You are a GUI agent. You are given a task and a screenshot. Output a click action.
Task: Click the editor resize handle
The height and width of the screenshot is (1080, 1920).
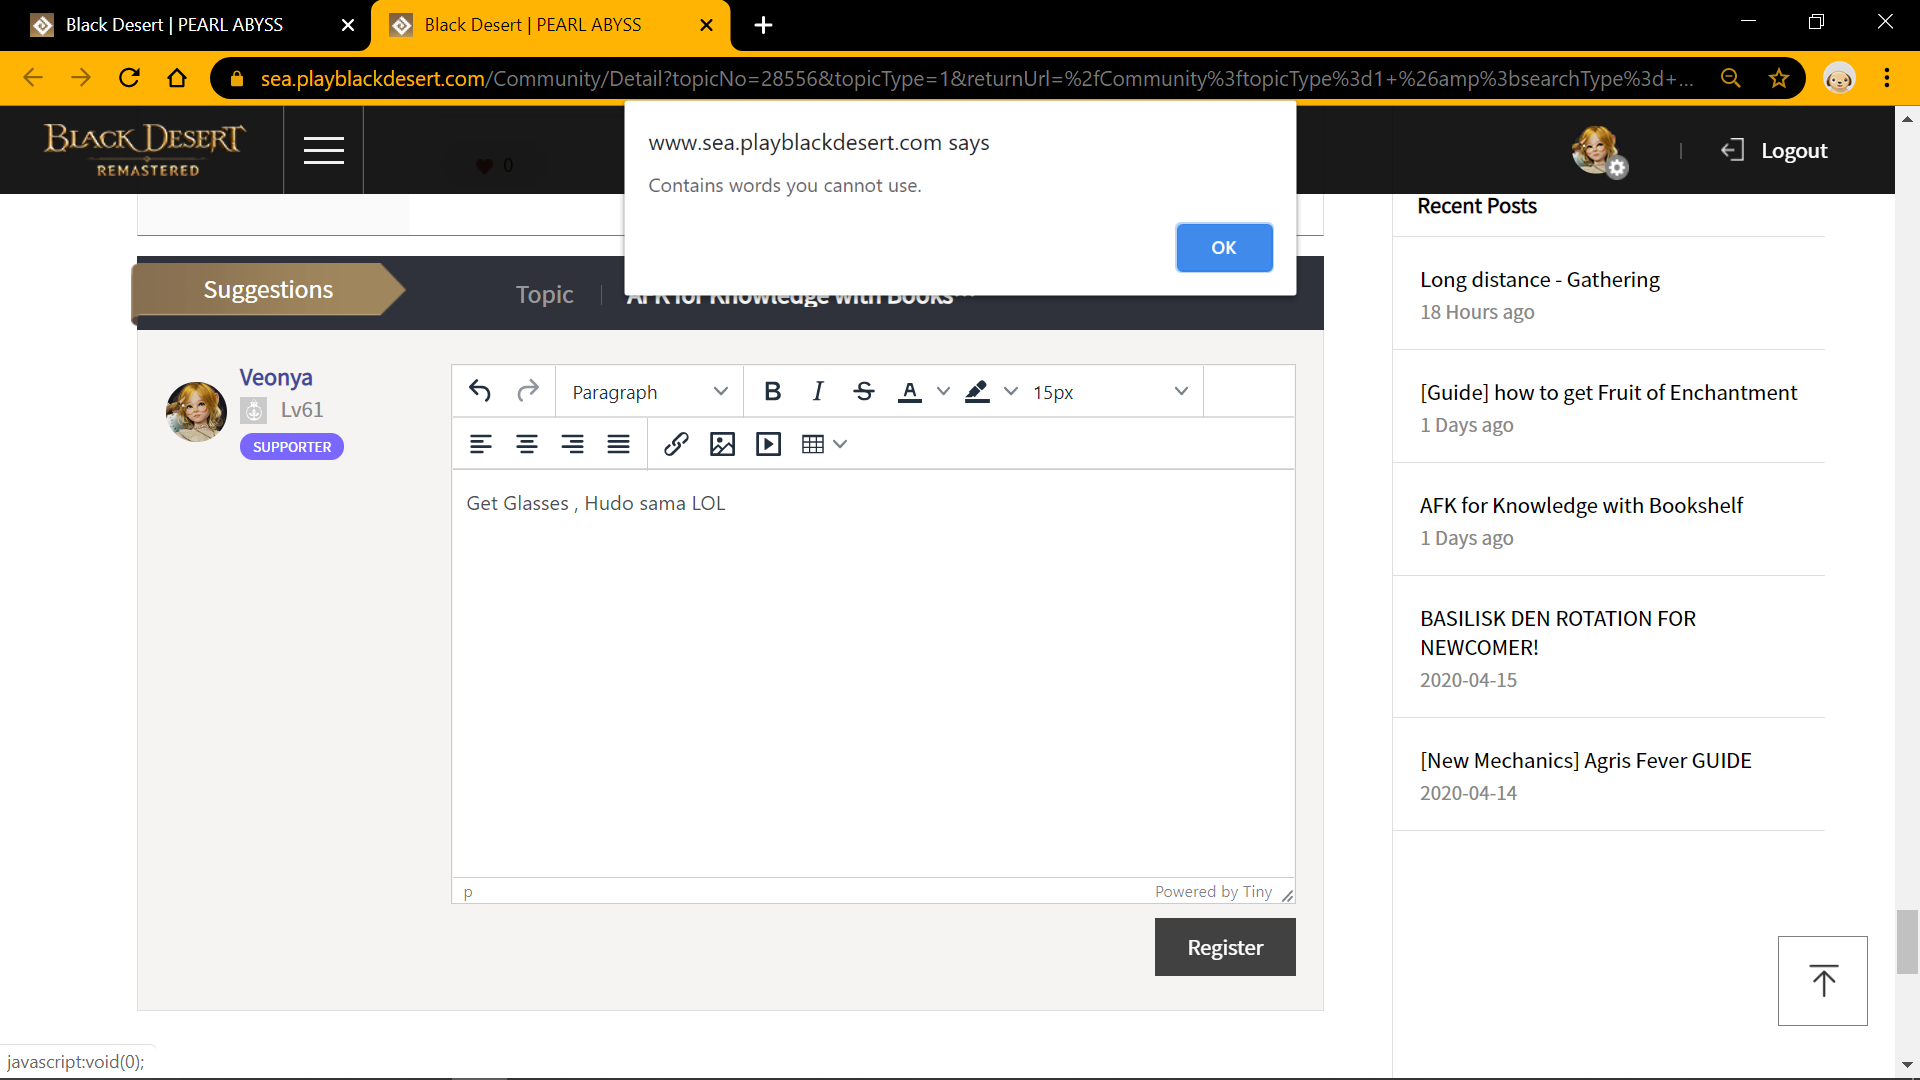(1287, 894)
